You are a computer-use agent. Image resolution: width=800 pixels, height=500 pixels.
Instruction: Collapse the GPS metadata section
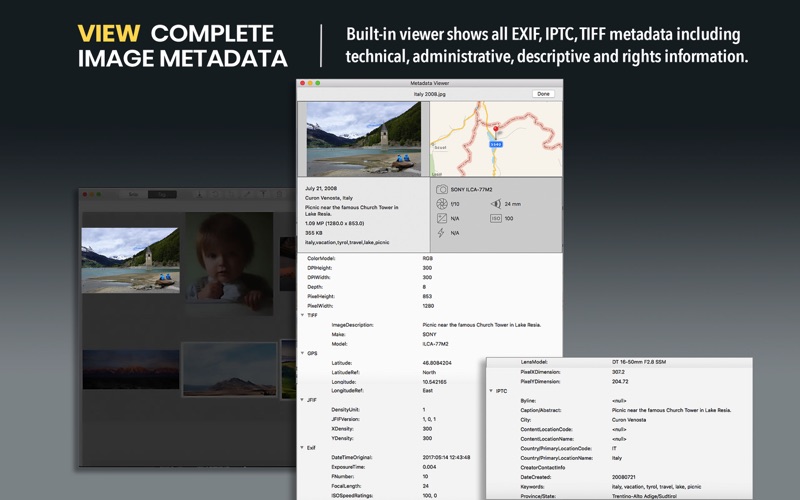[303, 353]
